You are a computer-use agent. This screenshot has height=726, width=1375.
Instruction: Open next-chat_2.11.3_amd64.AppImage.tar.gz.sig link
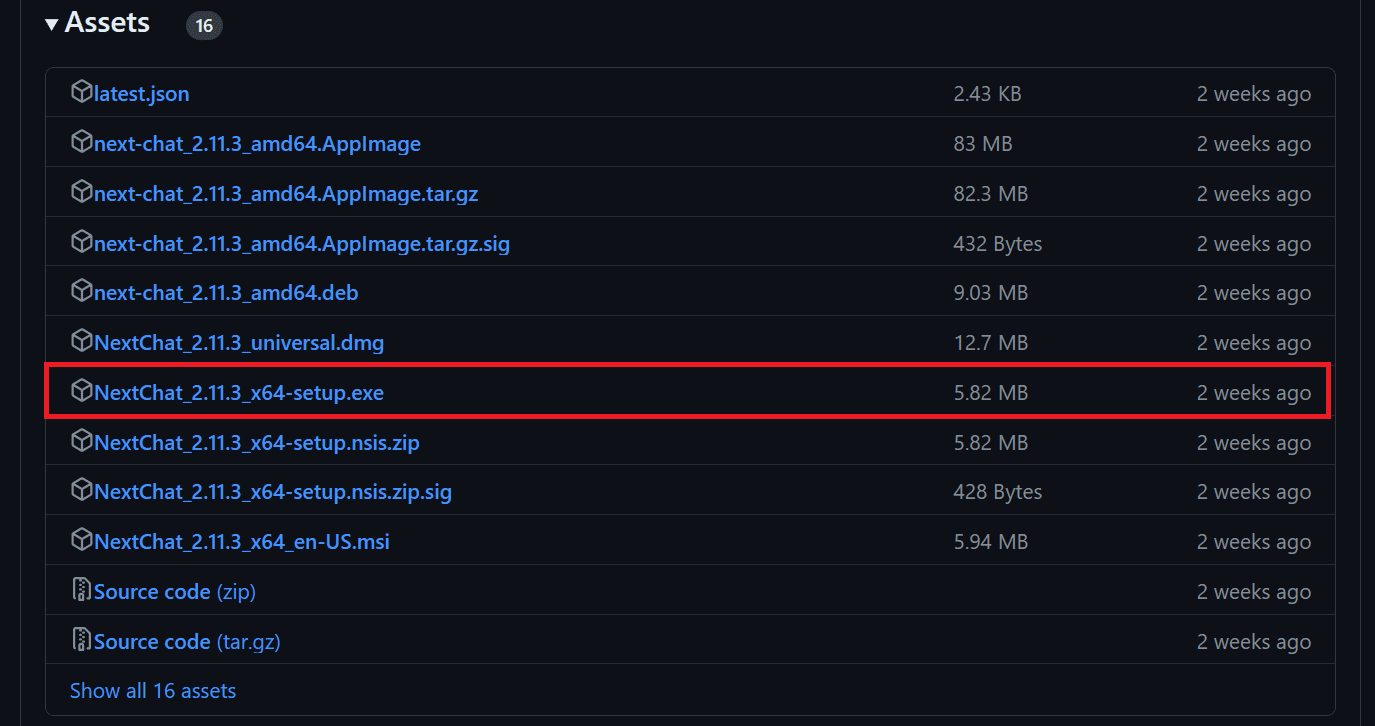point(302,244)
